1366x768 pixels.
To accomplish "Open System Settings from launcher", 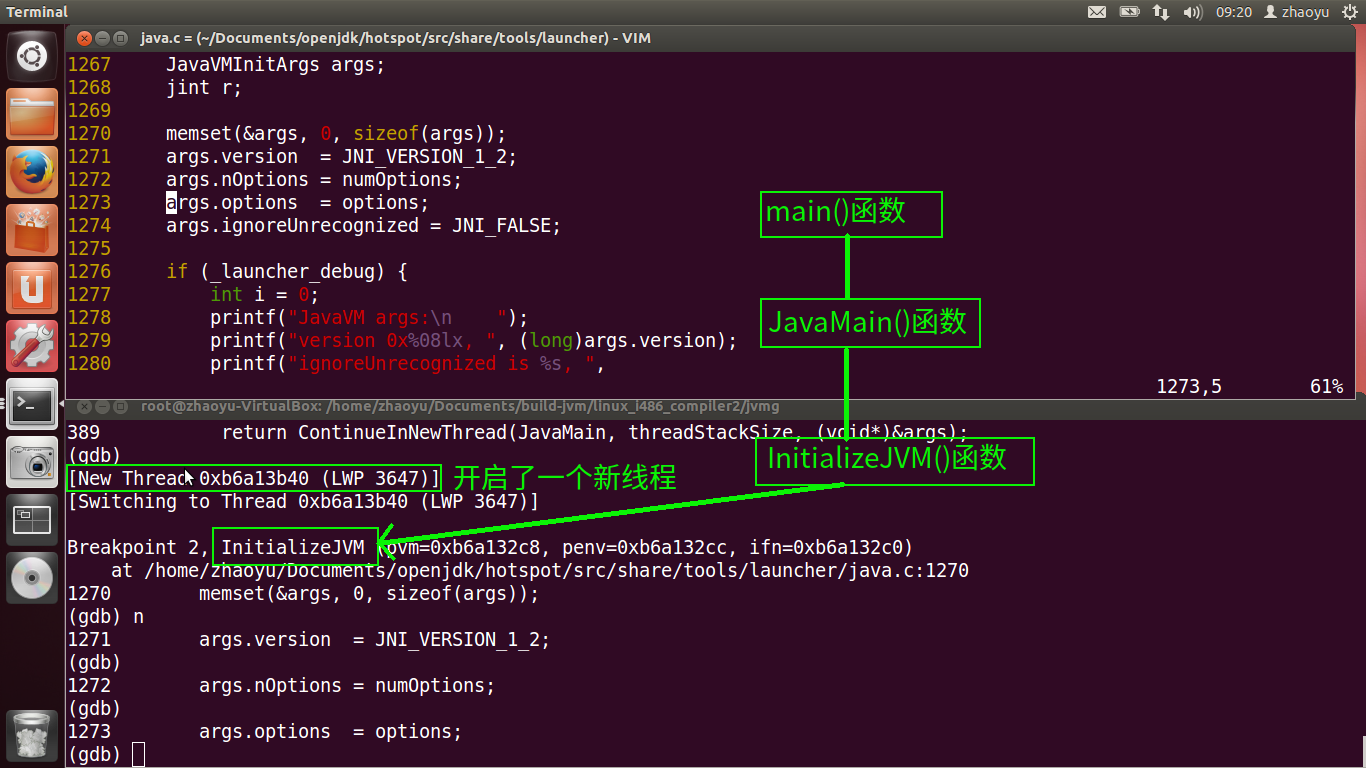I will pyautogui.click(x=32, y=346).
